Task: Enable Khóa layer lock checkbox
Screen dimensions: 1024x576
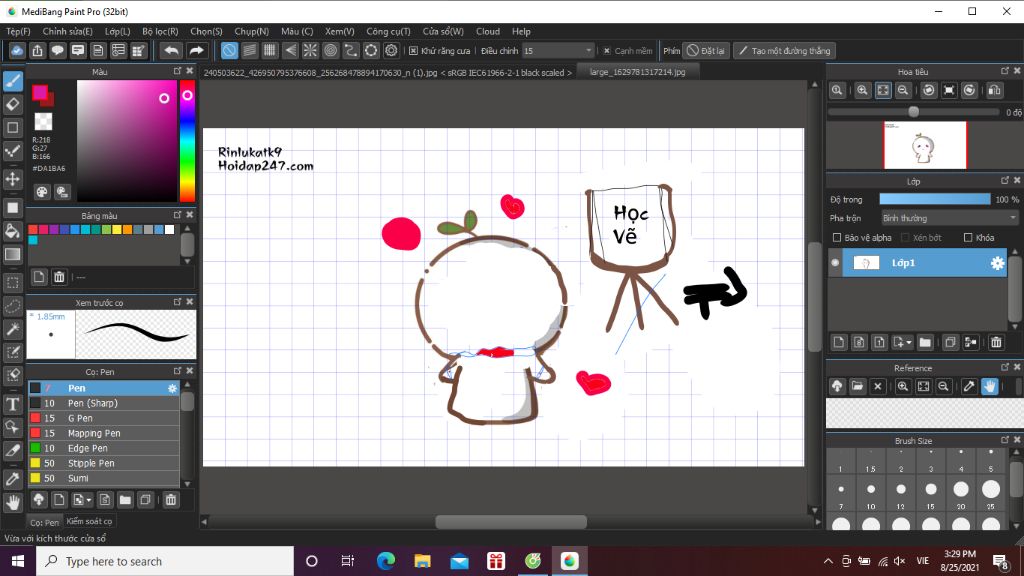Action: coord(968,238)
